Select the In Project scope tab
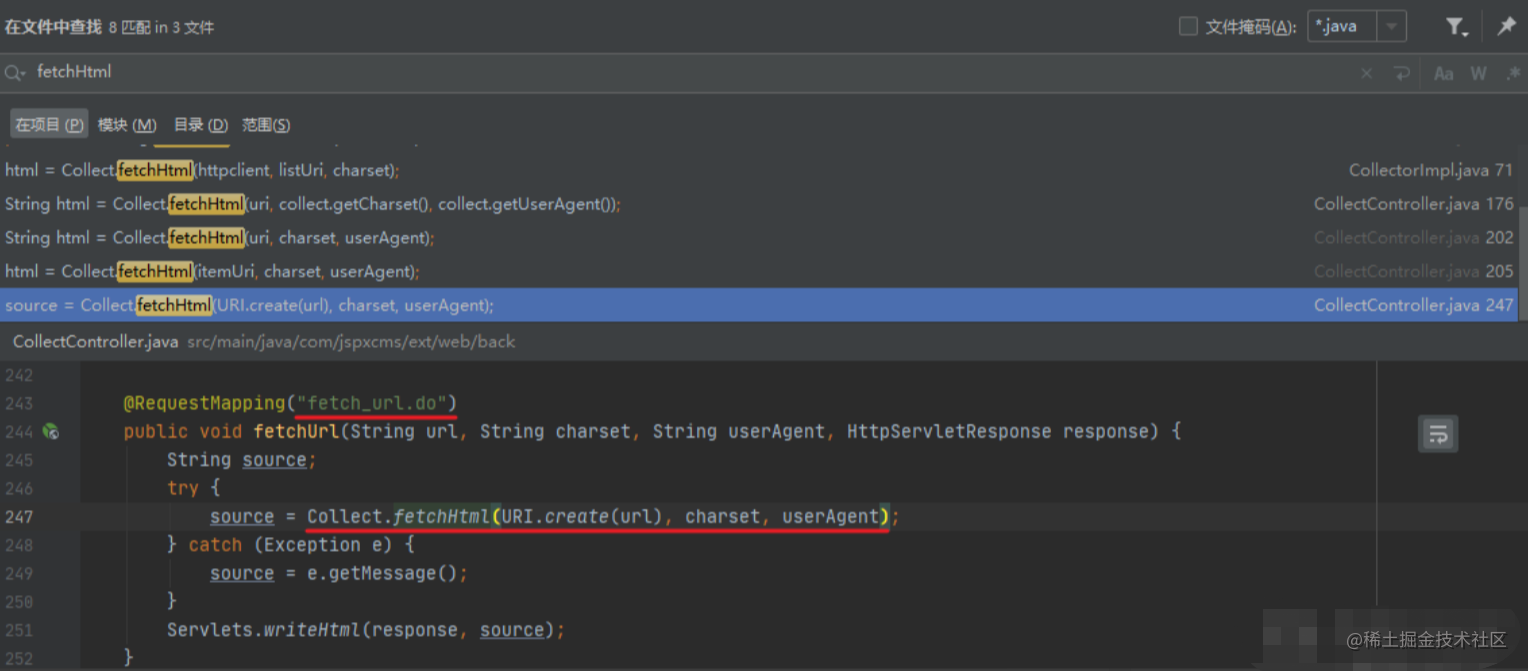The image size is (1528, 671). click(x=49, y=125)
